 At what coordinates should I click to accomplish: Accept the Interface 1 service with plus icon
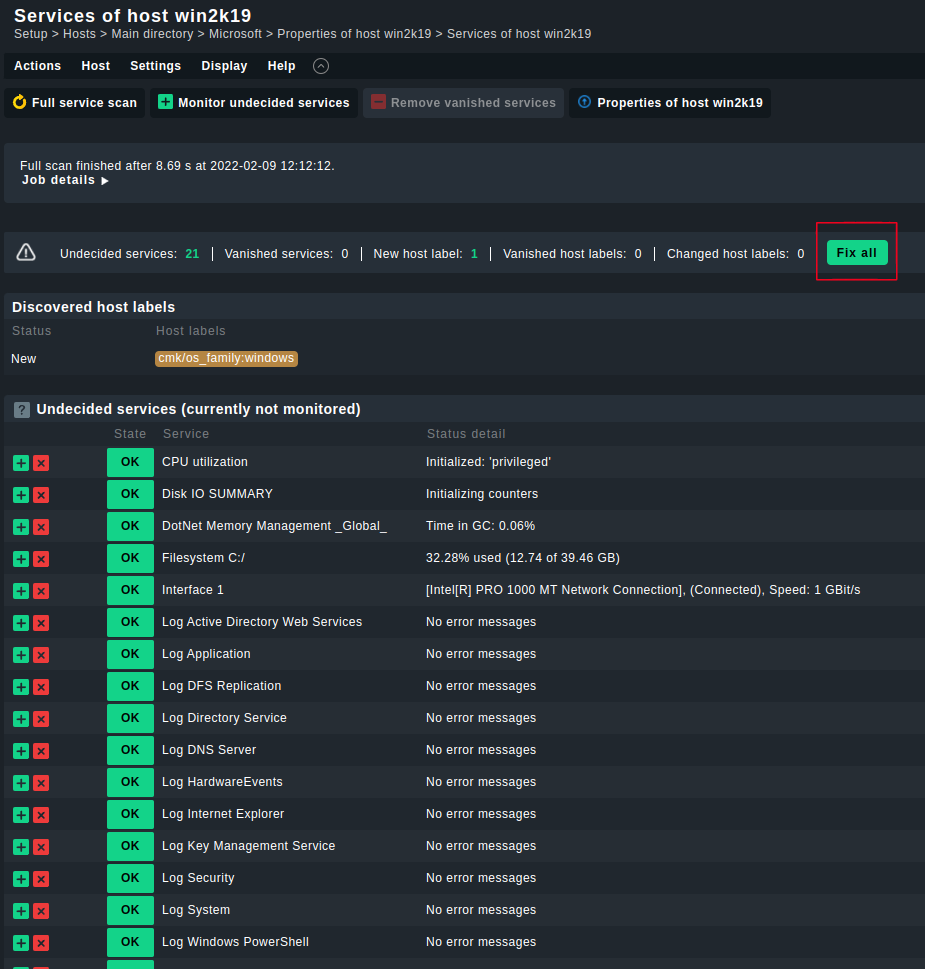pos(20,590)
